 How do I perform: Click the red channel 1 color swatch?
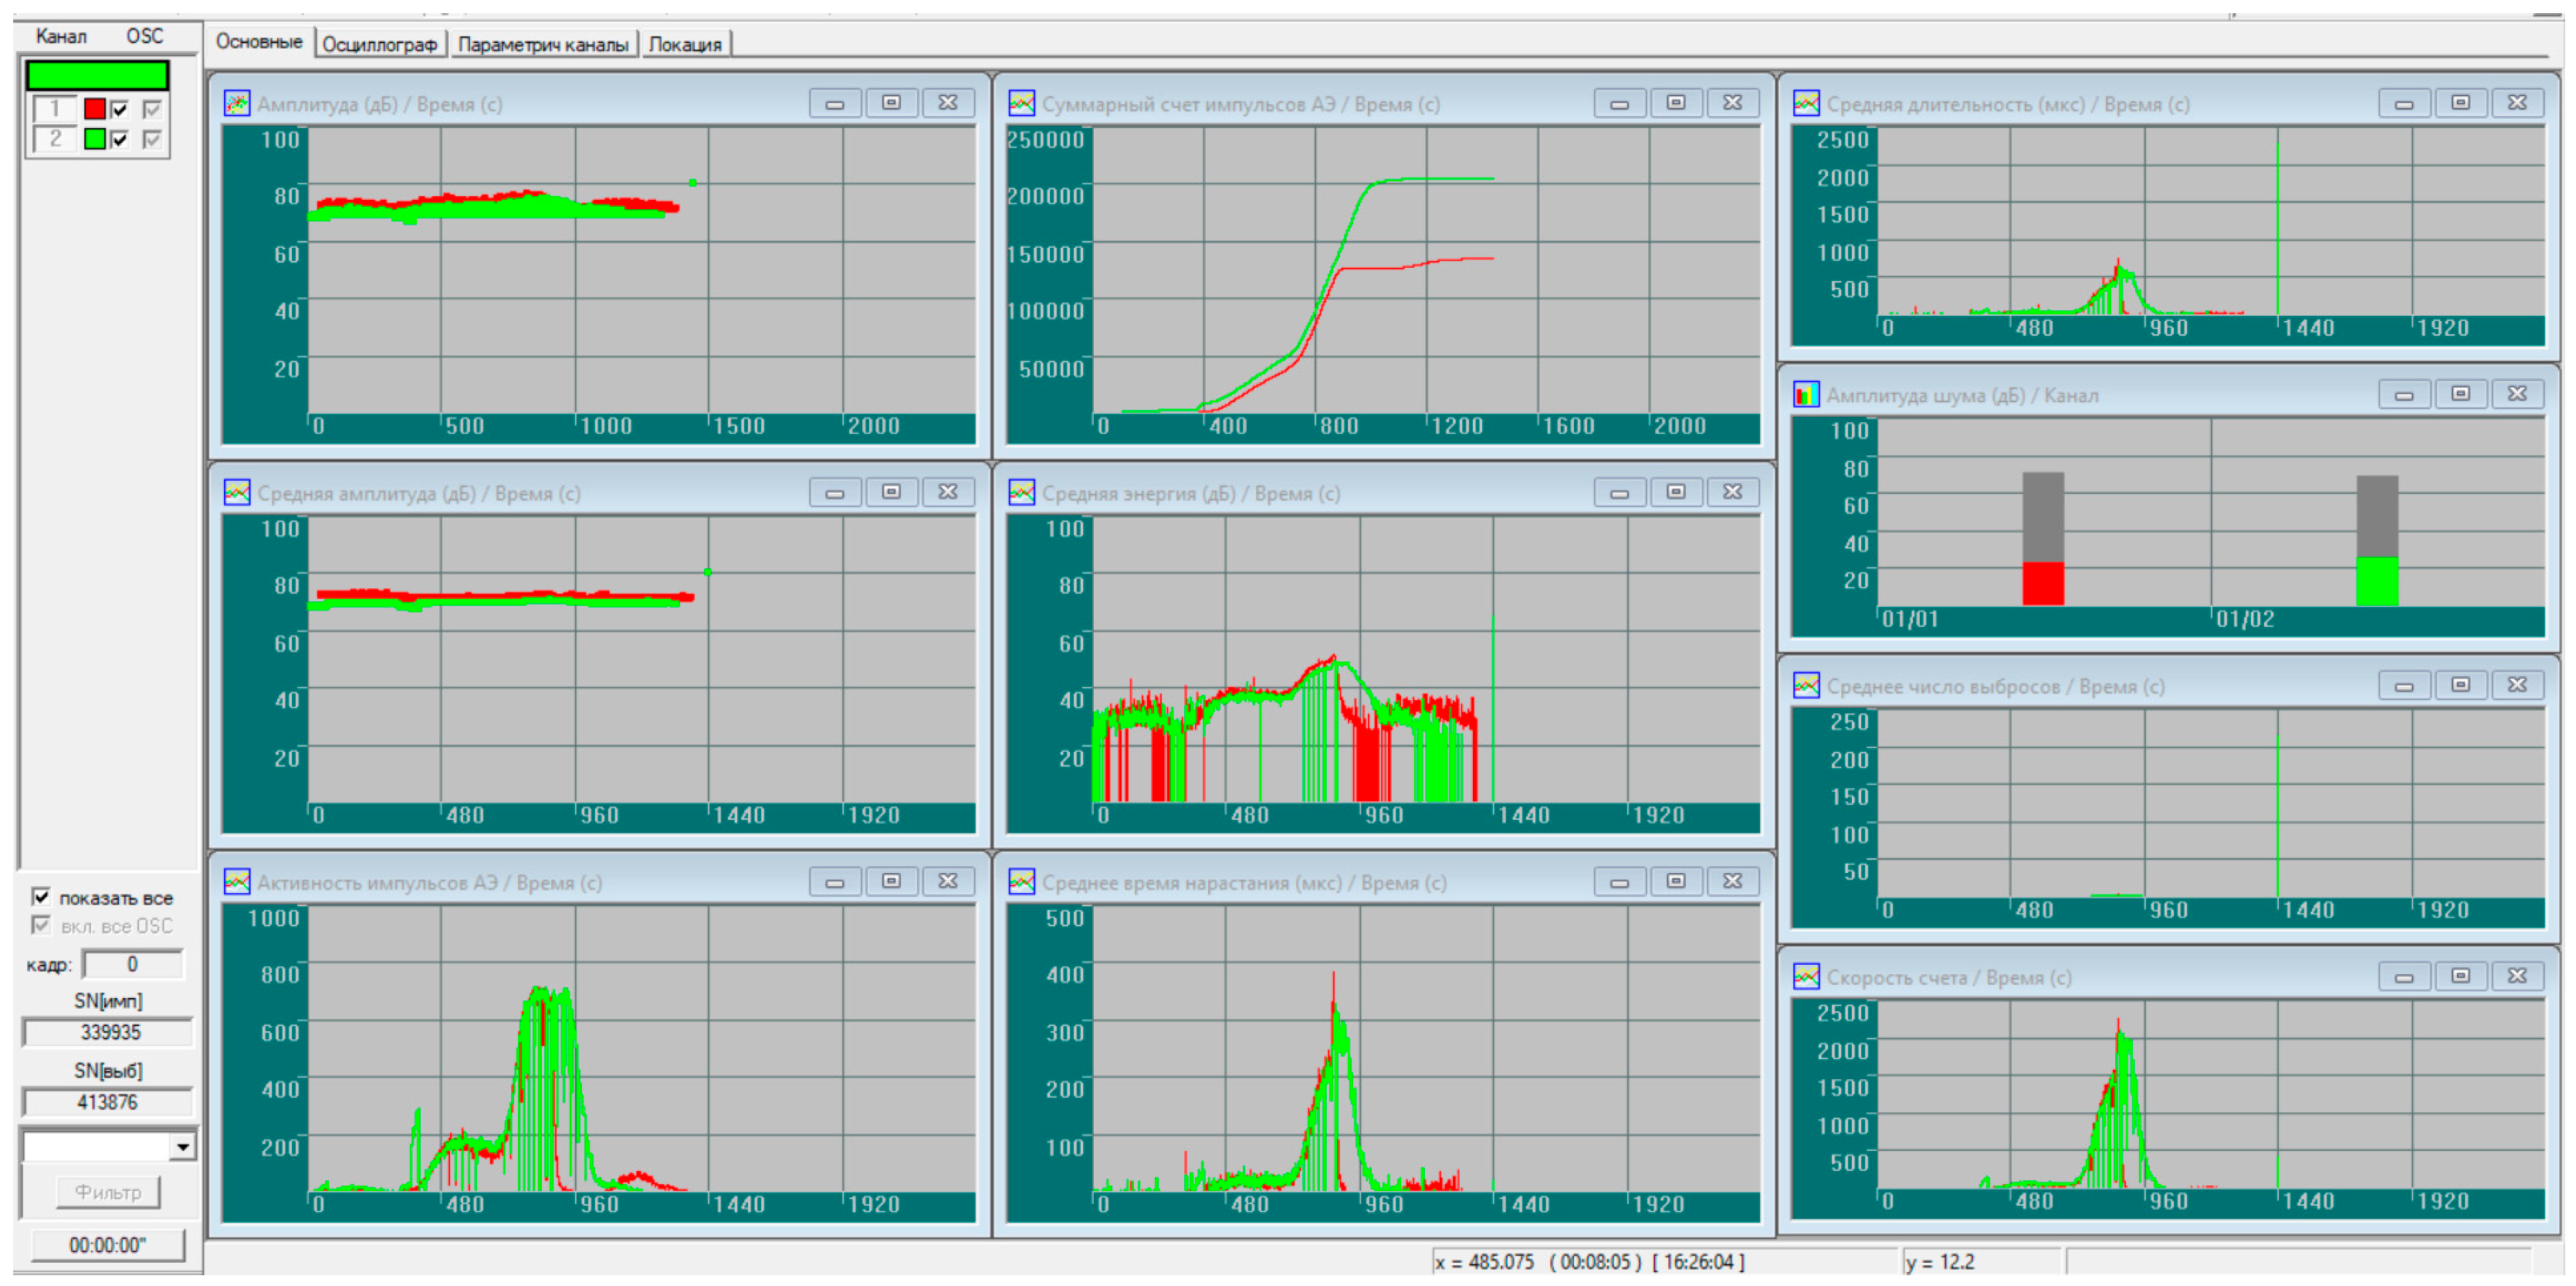[x=95, y=109]
